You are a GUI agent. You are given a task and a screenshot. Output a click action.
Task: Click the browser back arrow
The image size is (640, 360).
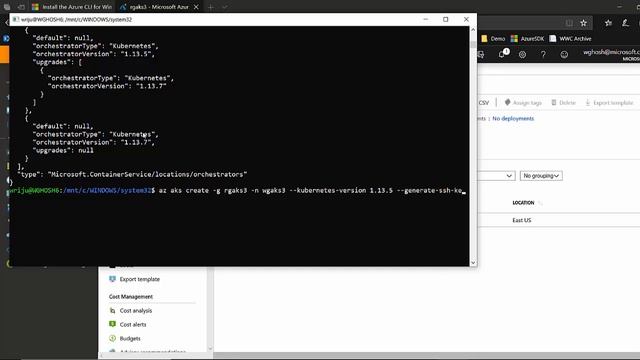coord(6,23)
